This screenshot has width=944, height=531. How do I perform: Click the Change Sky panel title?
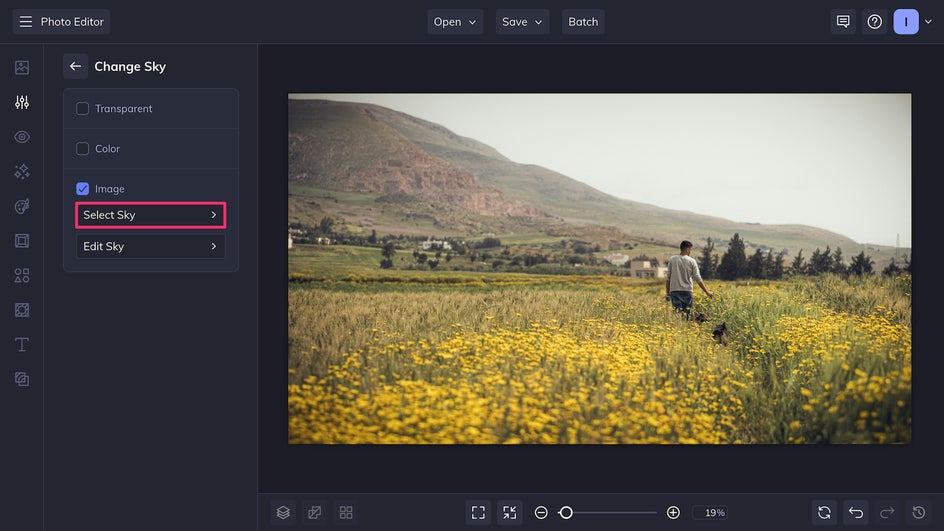(x=130, y=66)
